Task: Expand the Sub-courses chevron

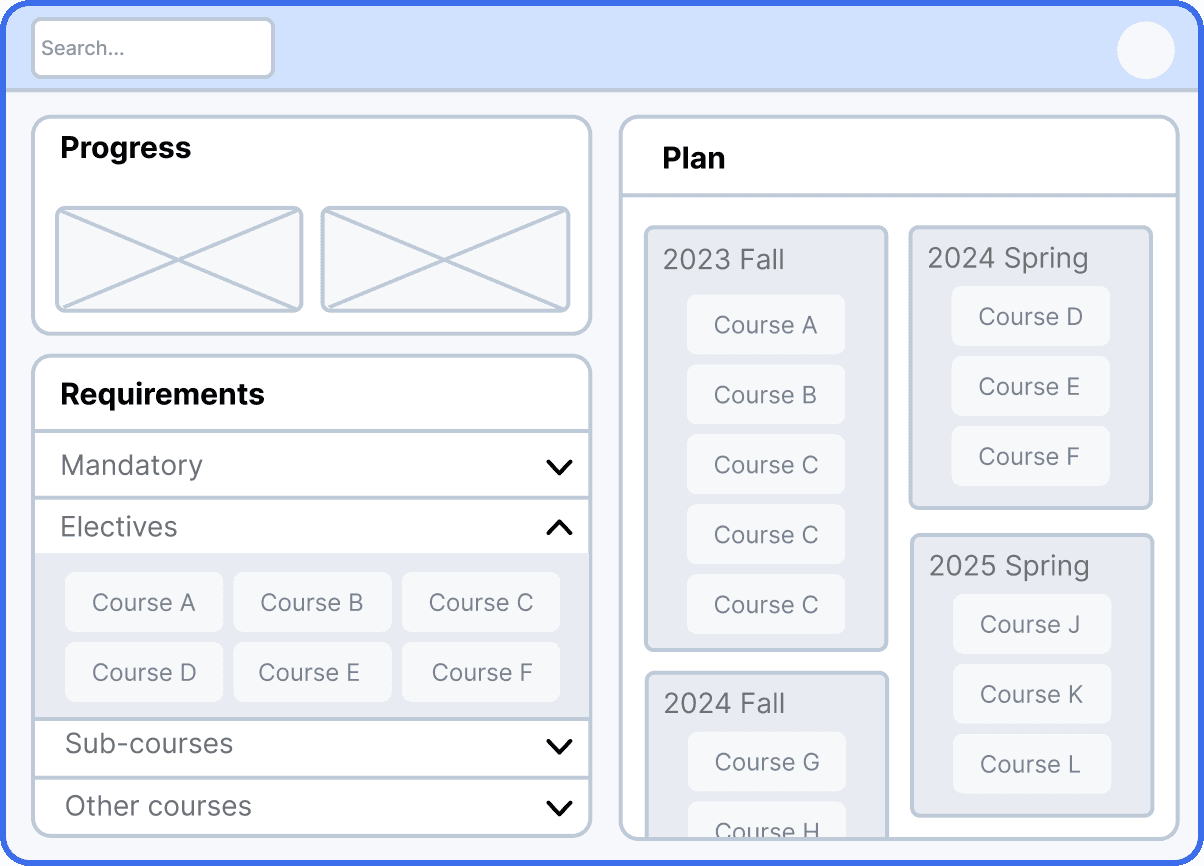Action: pos(559,745)
